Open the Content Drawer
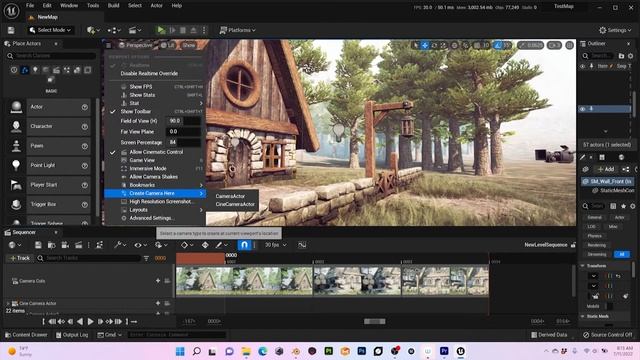The width and height of the screenshot is (640, 360). coord(26,335)
